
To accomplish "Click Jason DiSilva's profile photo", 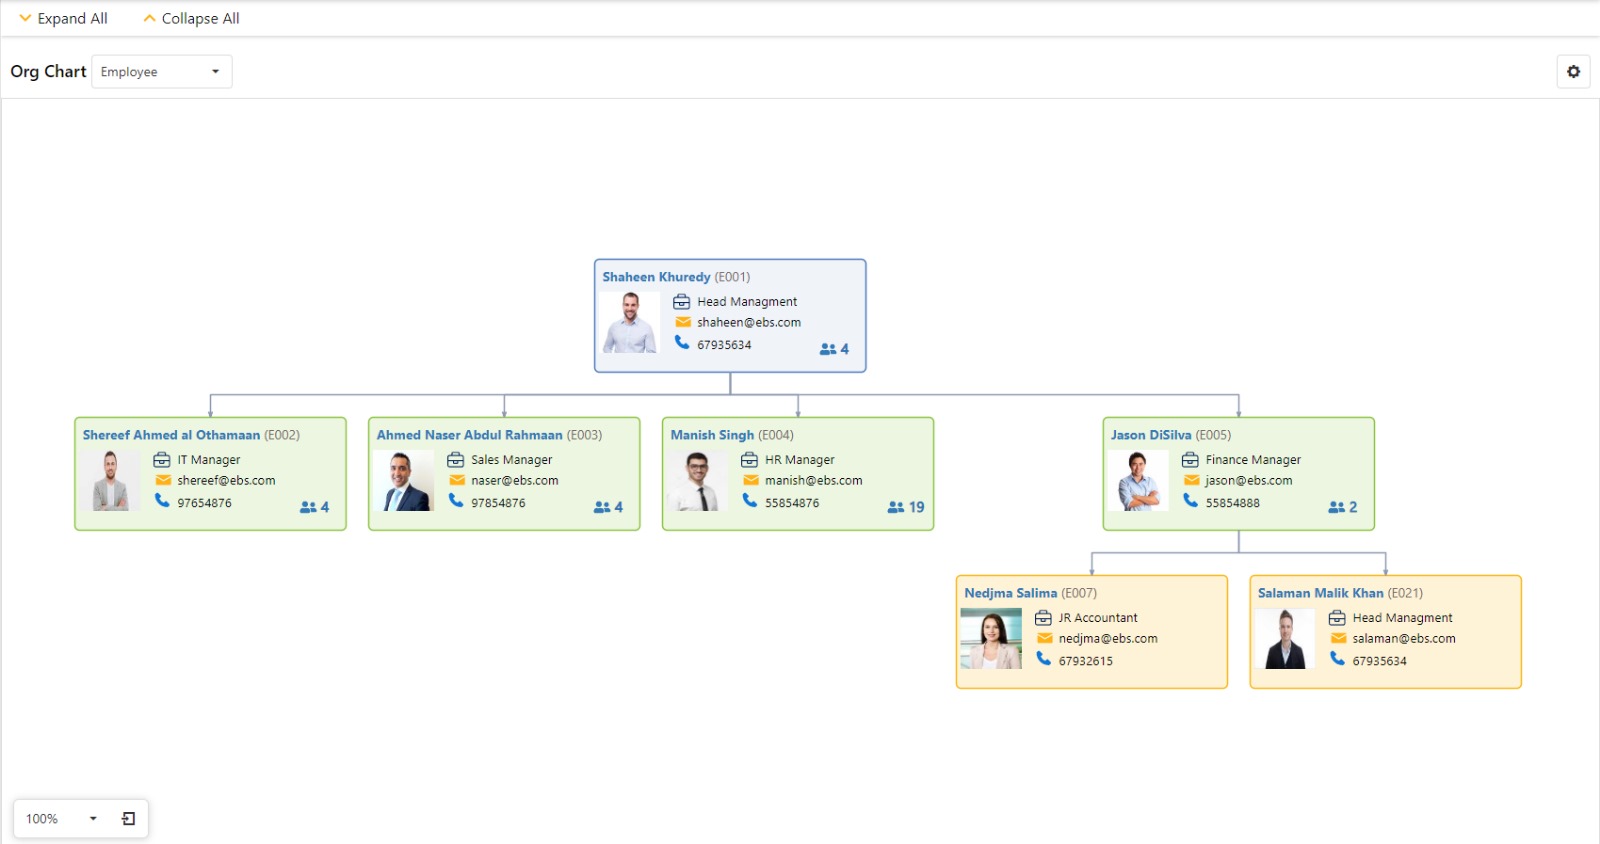I will click(x=1138, y=481).
